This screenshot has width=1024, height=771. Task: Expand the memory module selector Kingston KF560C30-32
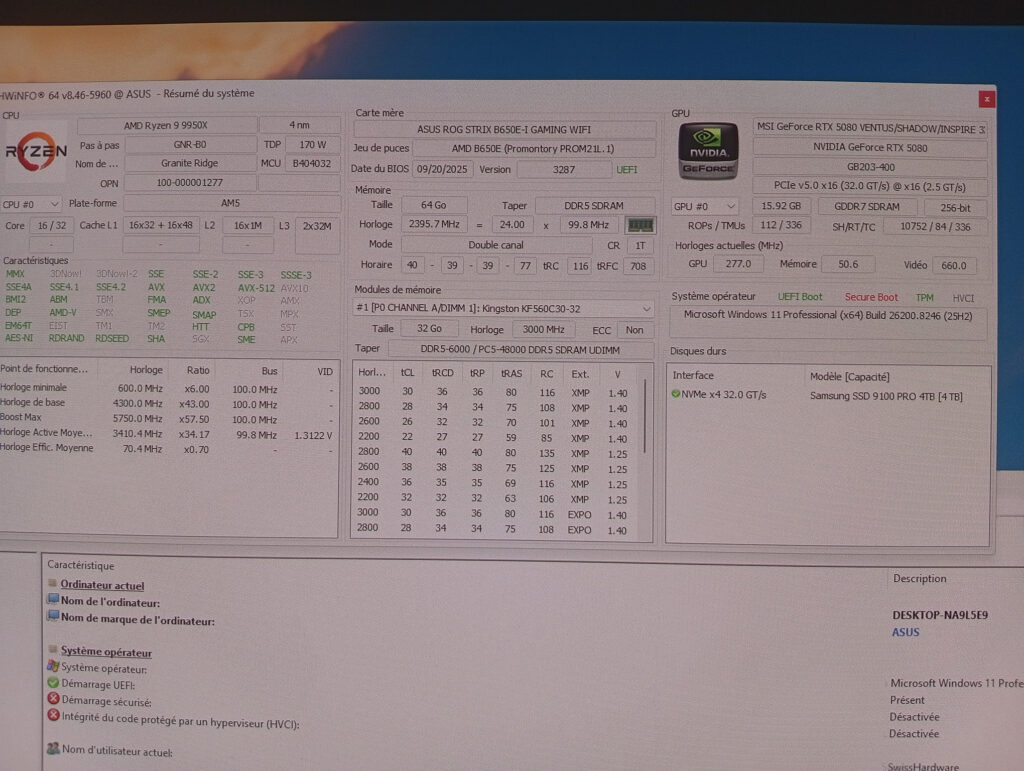[x=503, y=308]
